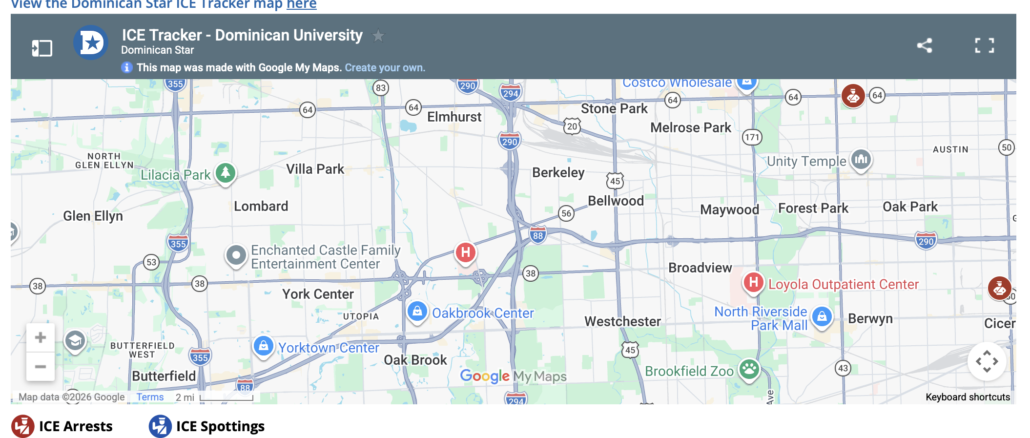Click the Keyboard shortcuts button

[967, 397]
